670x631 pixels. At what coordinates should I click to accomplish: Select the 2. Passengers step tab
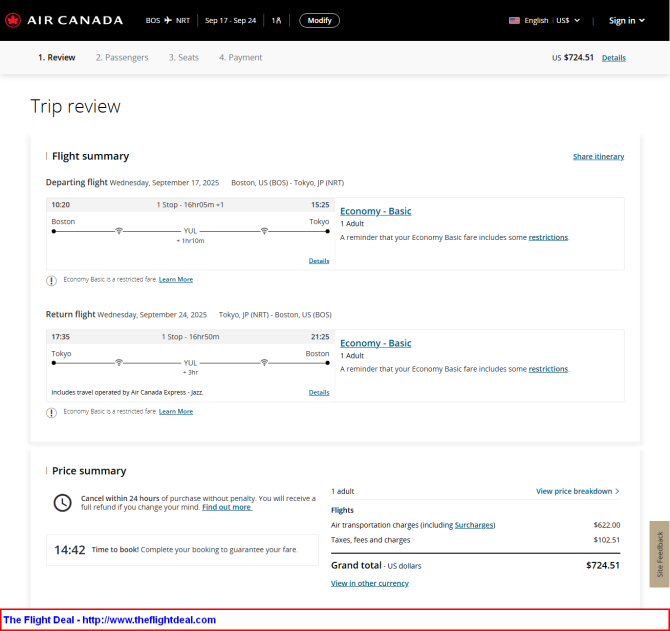click(122, 57)
